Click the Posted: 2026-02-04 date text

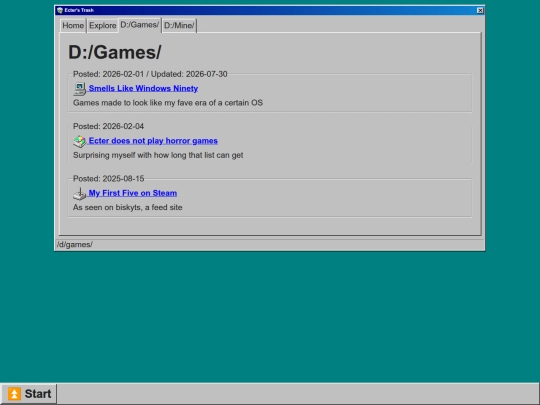(x=108, y=126)
